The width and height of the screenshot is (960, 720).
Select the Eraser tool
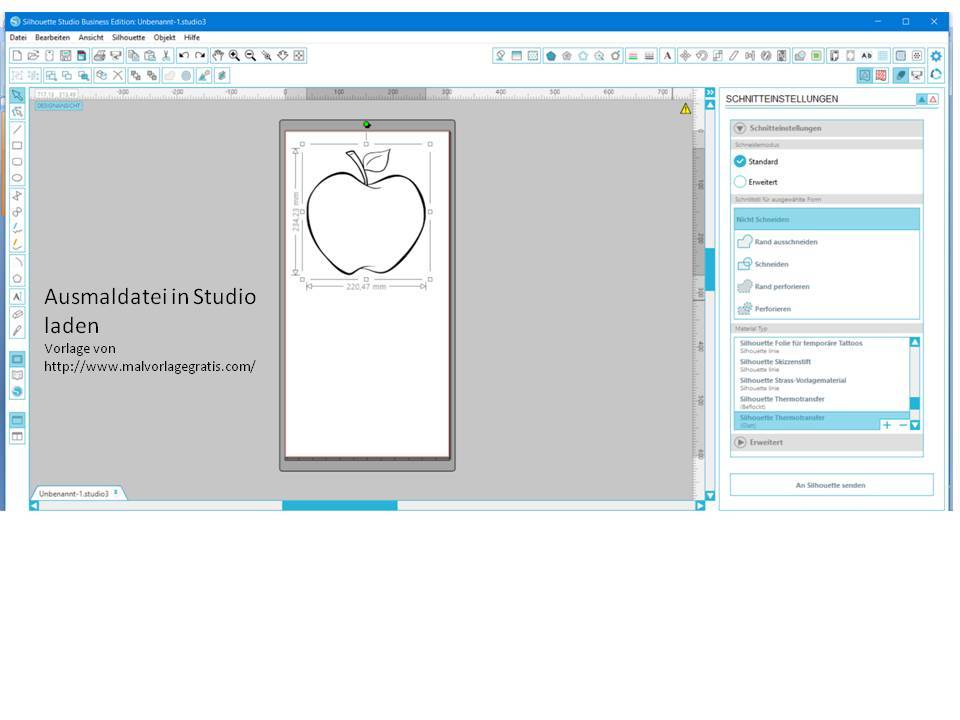pos(17,314)
